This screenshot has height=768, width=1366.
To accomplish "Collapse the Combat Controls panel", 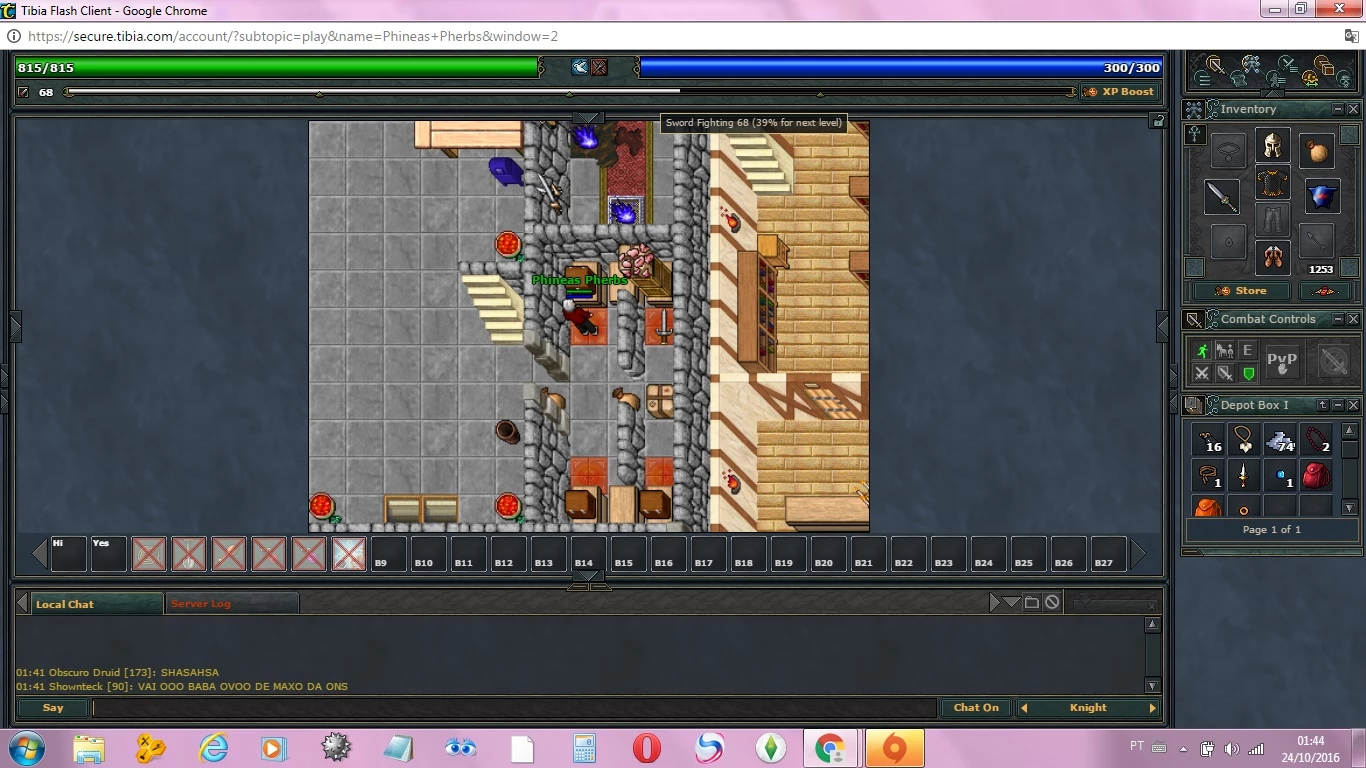I will click(x=1337, y=319).
